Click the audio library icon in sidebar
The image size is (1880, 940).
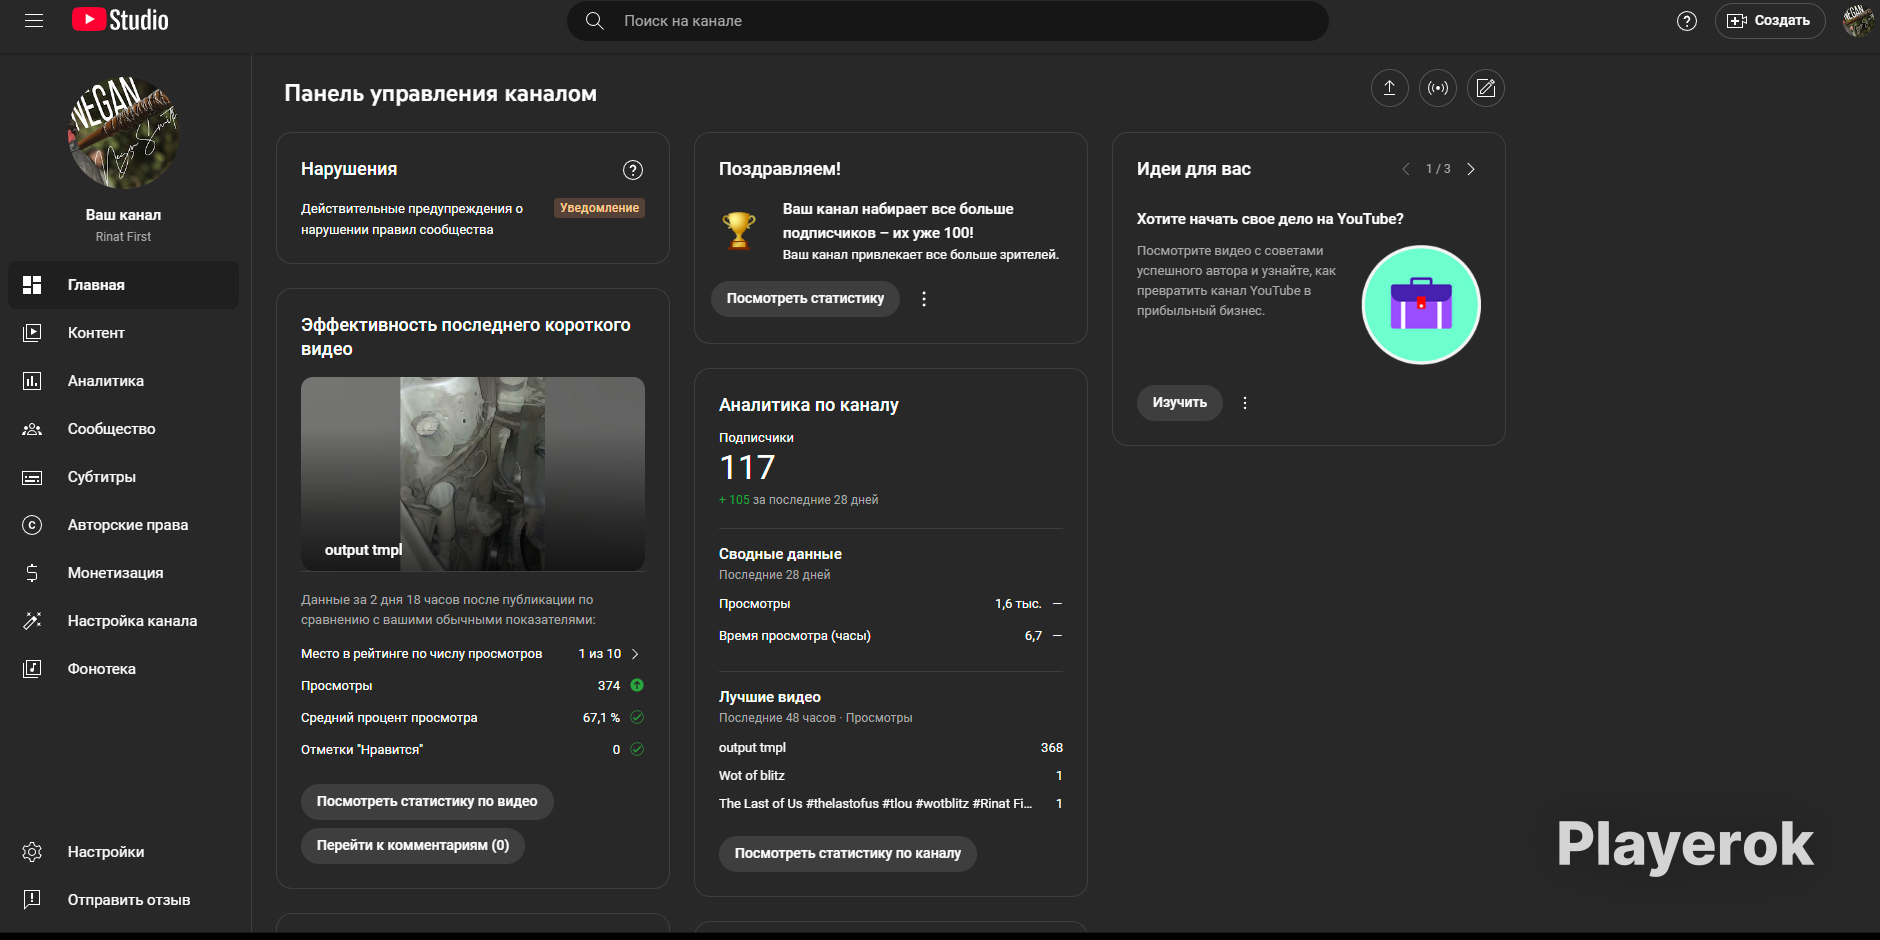coord(32,669)
